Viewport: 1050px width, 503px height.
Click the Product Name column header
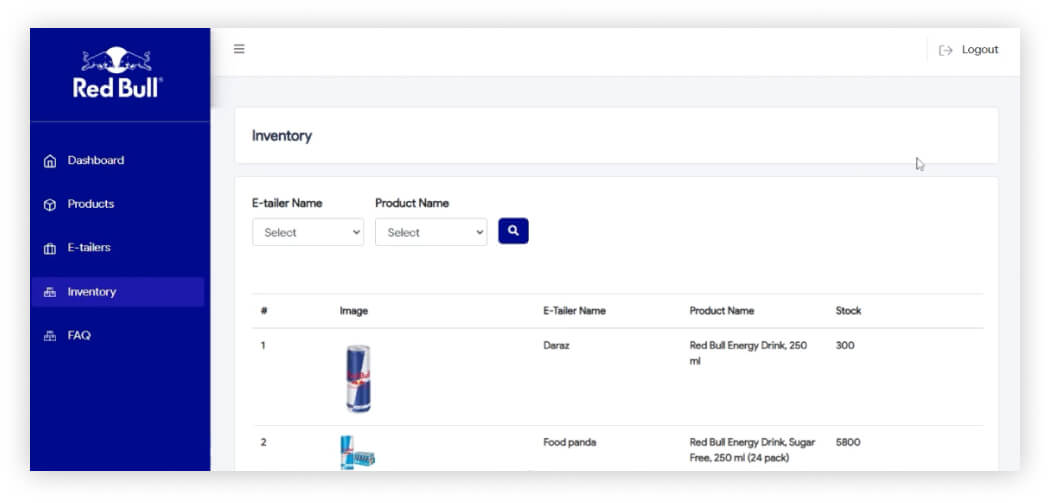(722, 311)
